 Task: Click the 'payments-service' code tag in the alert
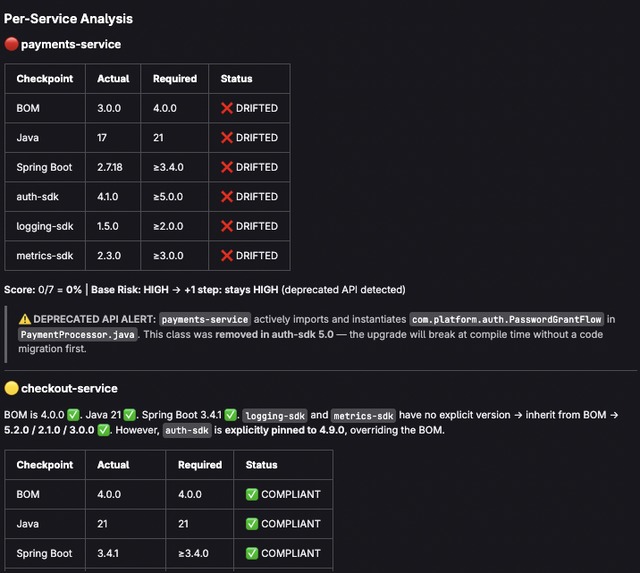tap(205, 319)
